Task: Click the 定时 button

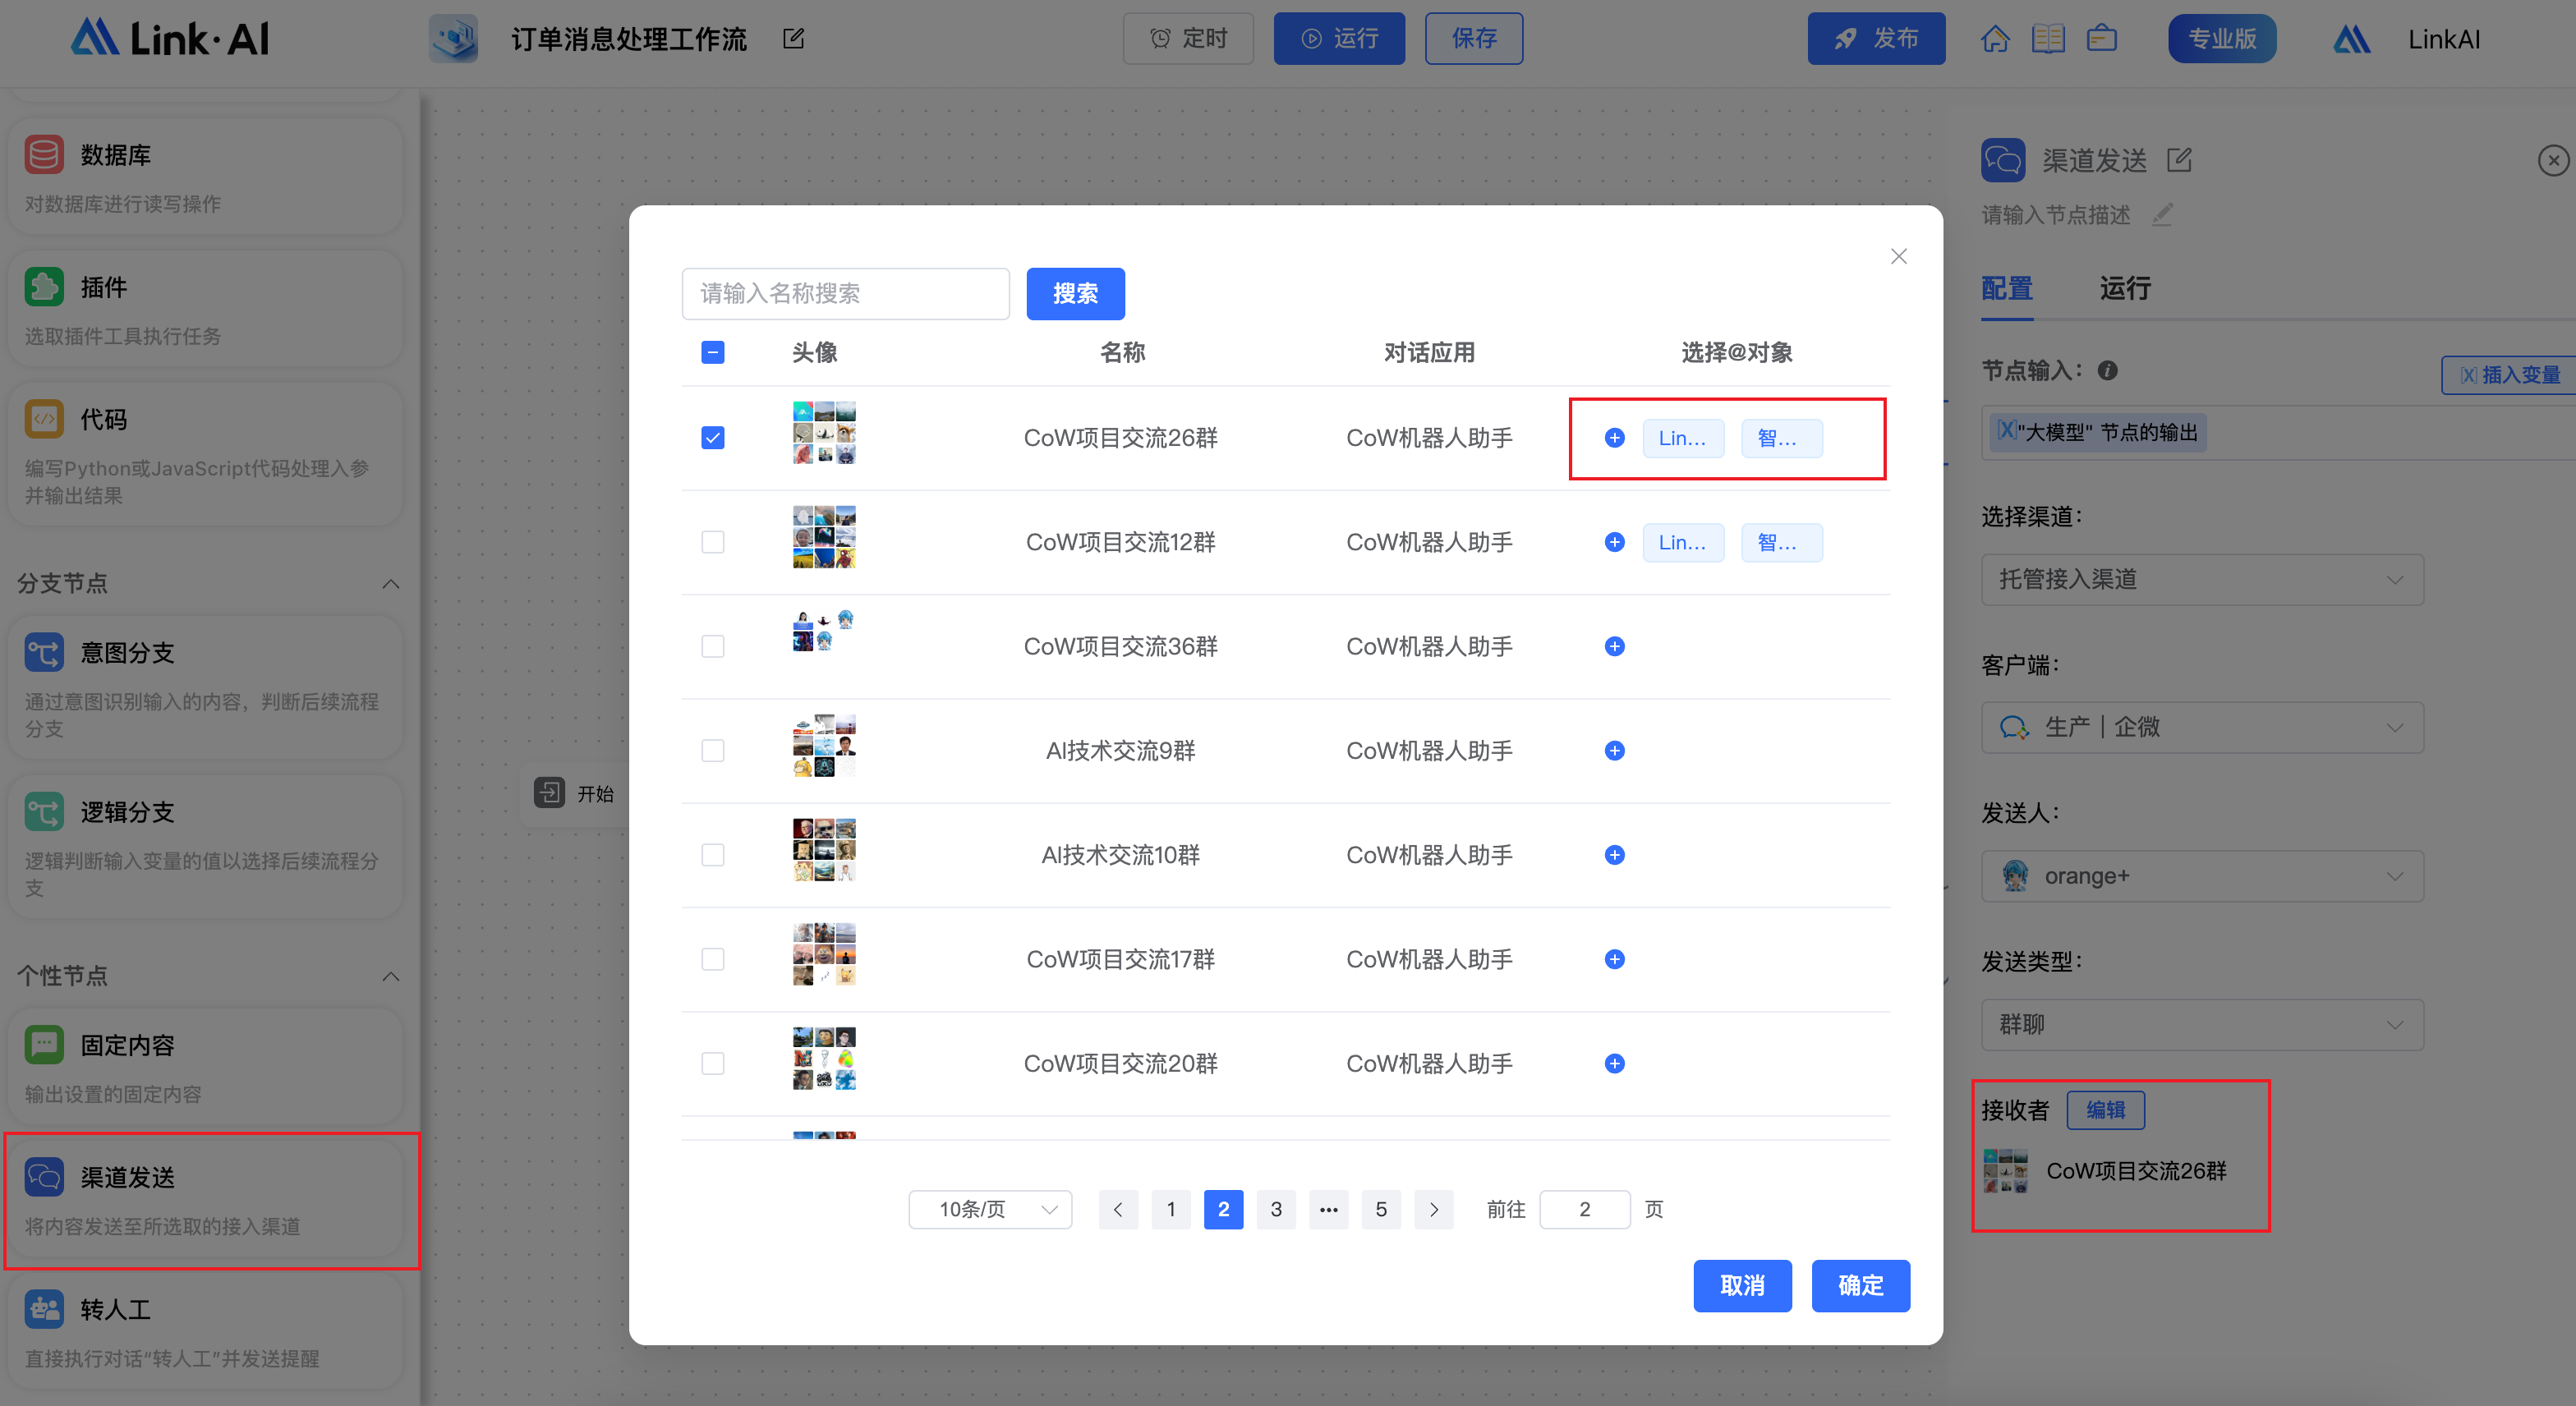Action: [1188, 39]
